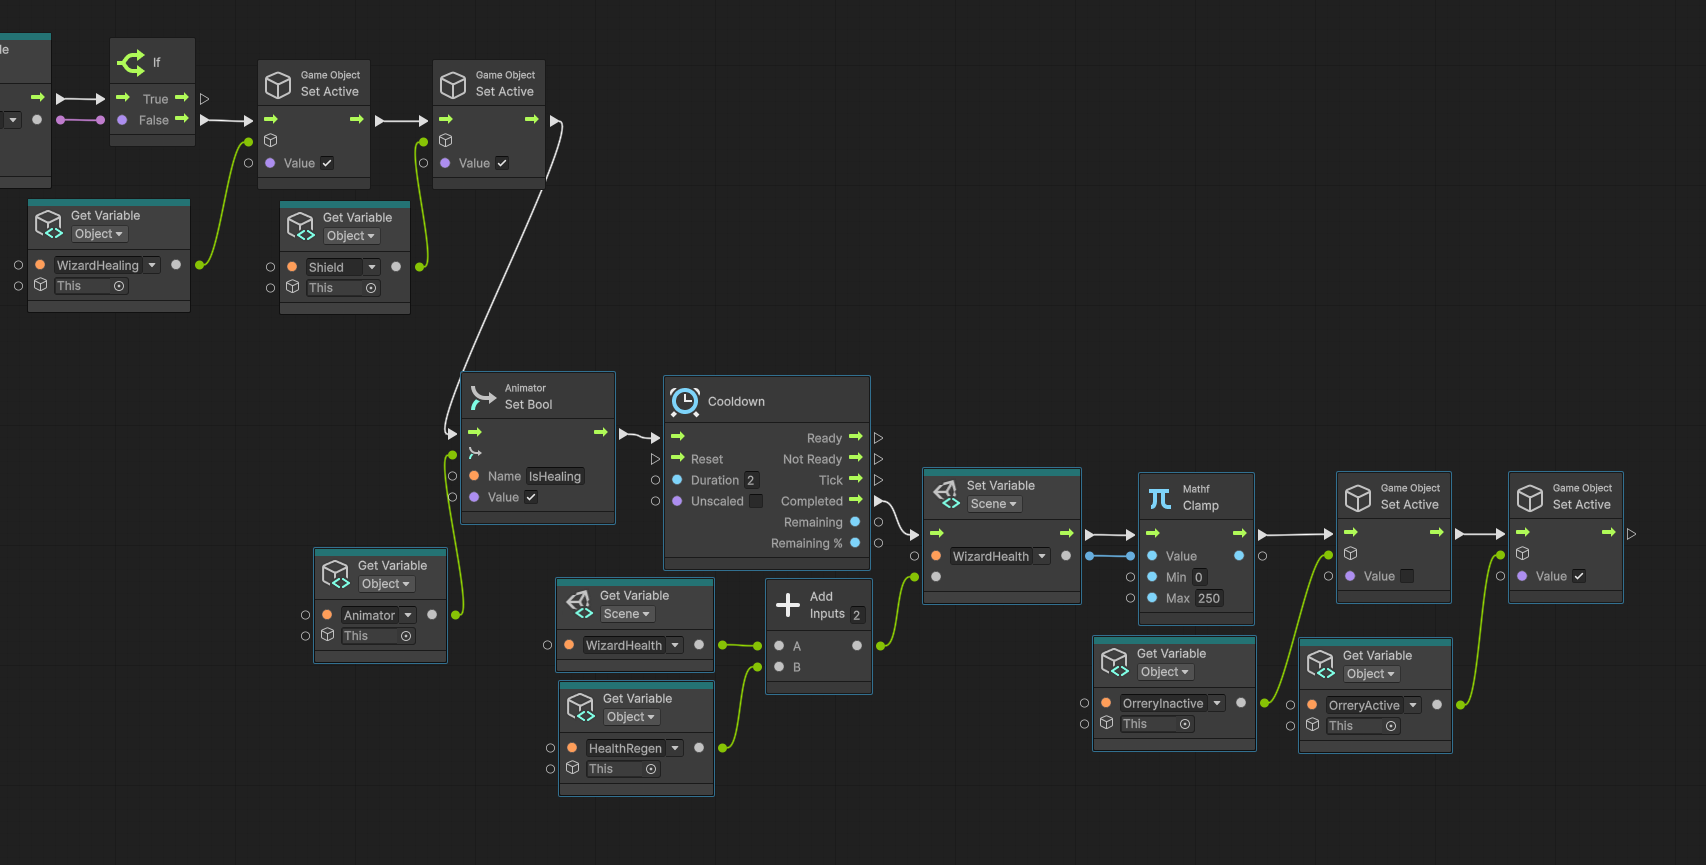The height and width of the screenshot is (865, 1706).
Task: Click the Get Variable Animator node icon
Action: [336, 574]
